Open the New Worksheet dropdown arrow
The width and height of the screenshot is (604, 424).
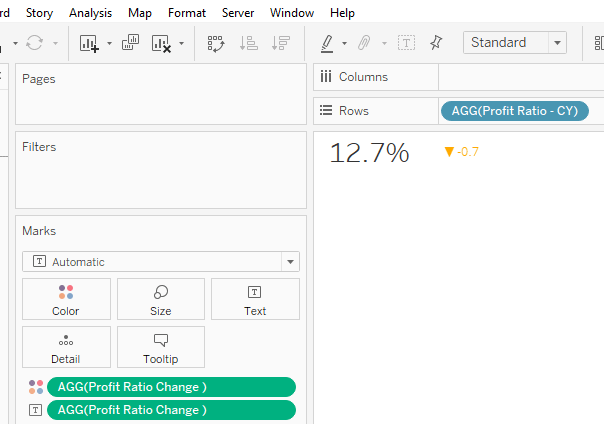(x=108, y=44)
